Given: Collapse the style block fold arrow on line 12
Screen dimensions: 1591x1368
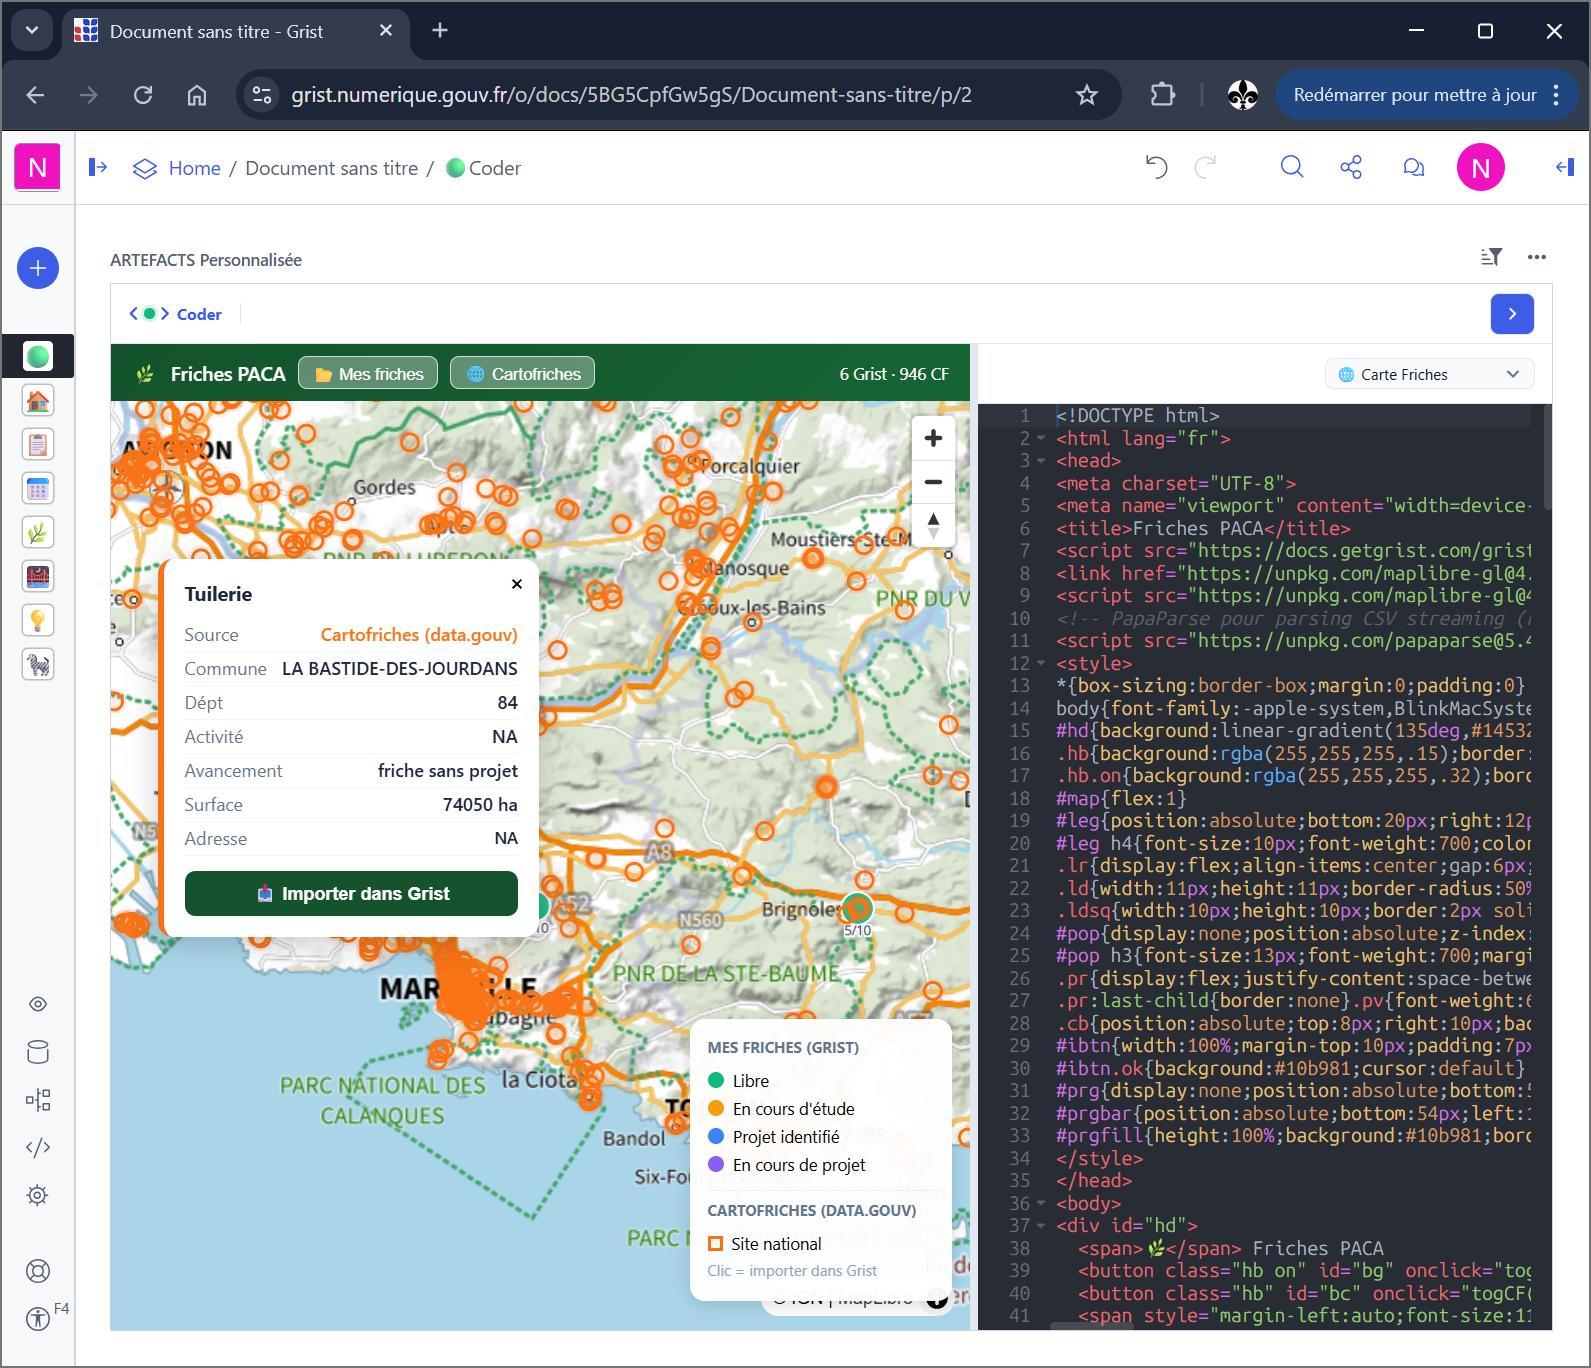Looking at the screenshot, I should pos(1041,663).
